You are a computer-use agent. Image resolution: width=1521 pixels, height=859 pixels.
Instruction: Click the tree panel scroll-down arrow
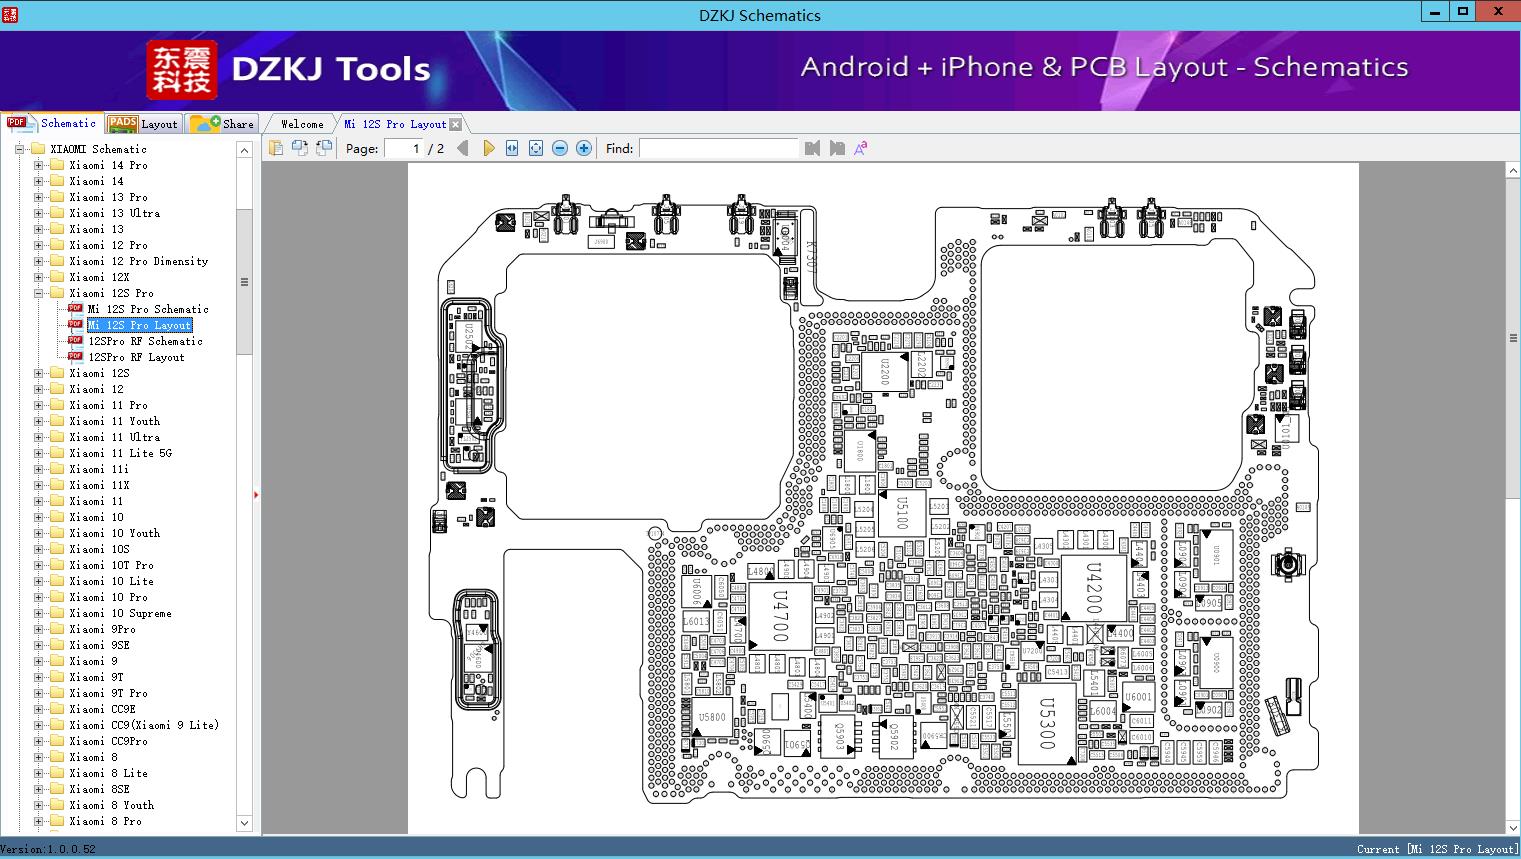tap(244, 823)
